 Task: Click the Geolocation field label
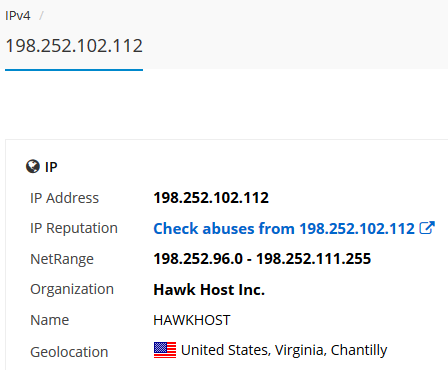point(69,352)
